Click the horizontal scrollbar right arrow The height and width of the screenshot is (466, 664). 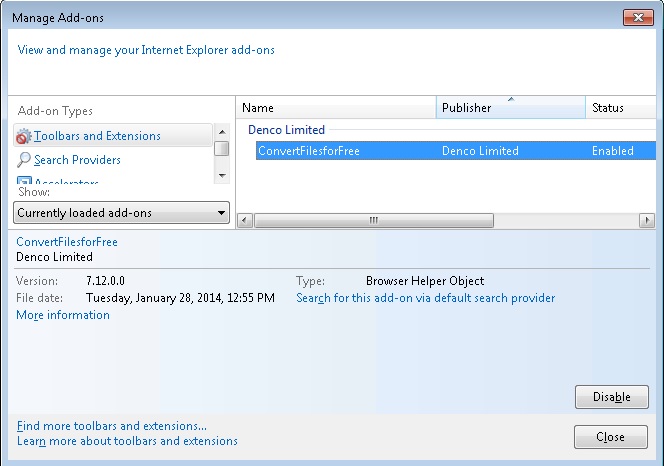pos(647,220)
